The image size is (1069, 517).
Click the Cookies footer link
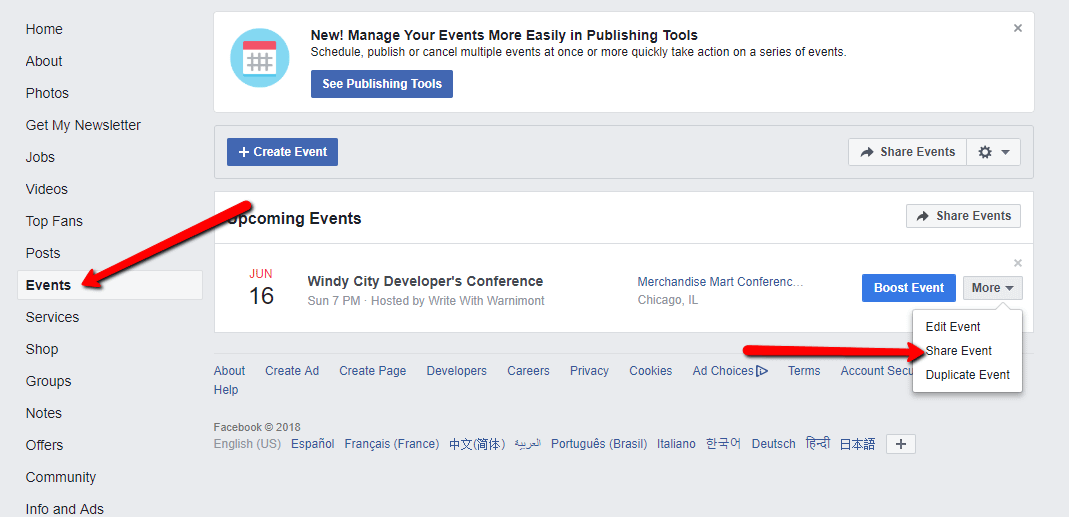[x=650, y=371]
